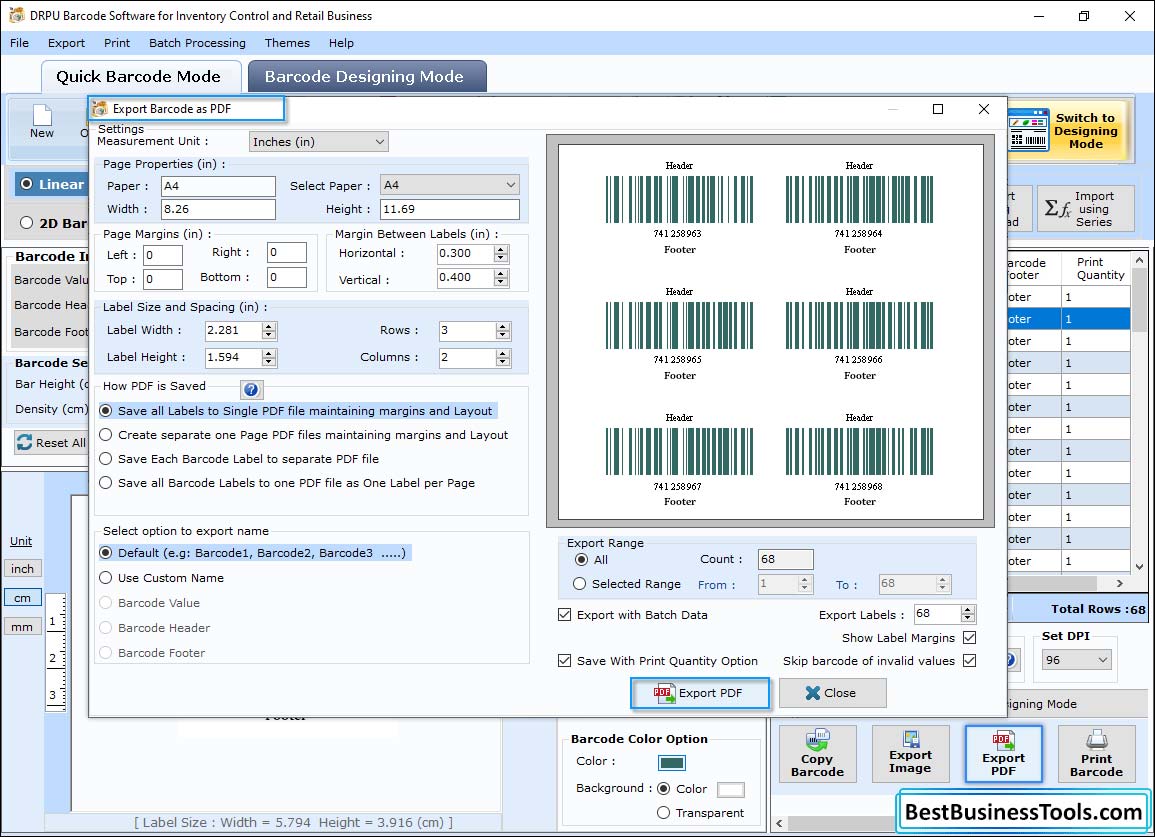Select the Transparent background radio button
1155x837 pixels.
click(663, 813)
